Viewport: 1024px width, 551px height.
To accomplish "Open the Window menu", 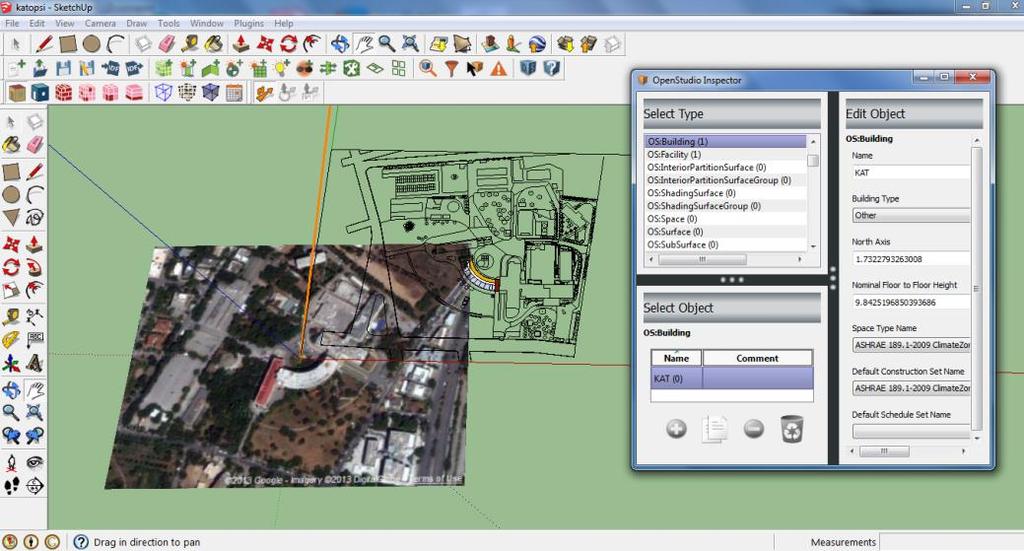I will click(x=206, y=23).
